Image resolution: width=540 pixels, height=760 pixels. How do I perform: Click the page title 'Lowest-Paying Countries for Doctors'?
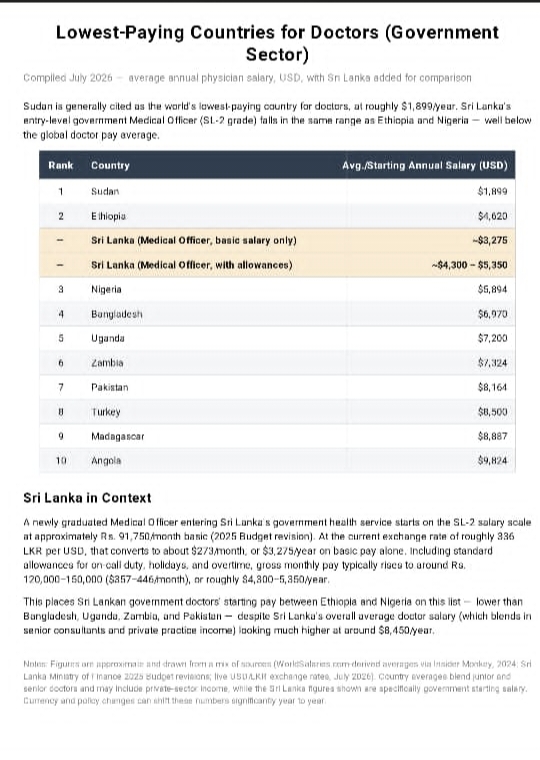point(277,43)
